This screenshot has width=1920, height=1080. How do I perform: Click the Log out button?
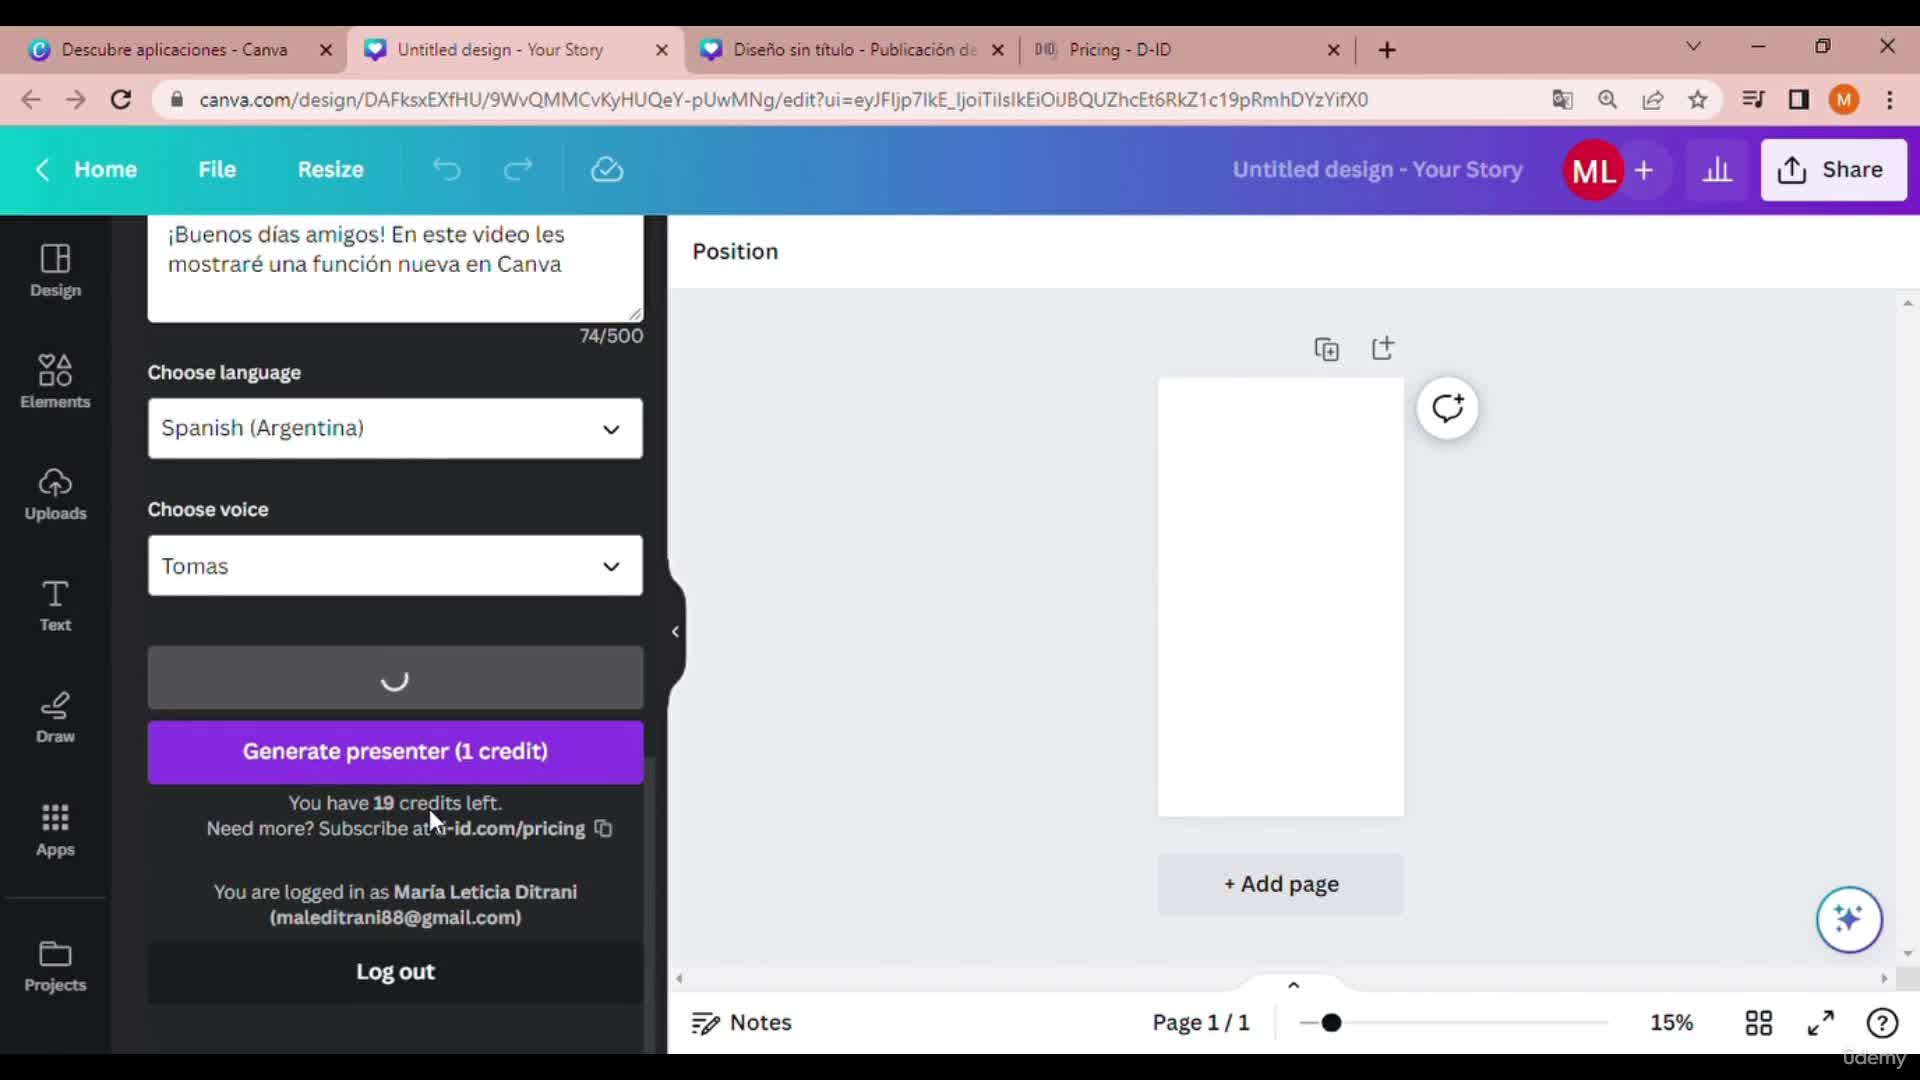[x=395, y=972]
